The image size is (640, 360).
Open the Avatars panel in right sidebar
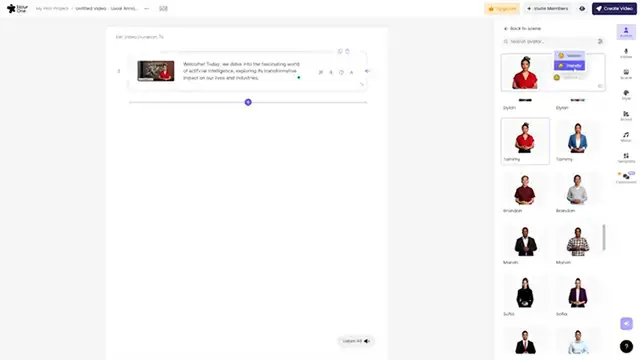coord(626,32)
